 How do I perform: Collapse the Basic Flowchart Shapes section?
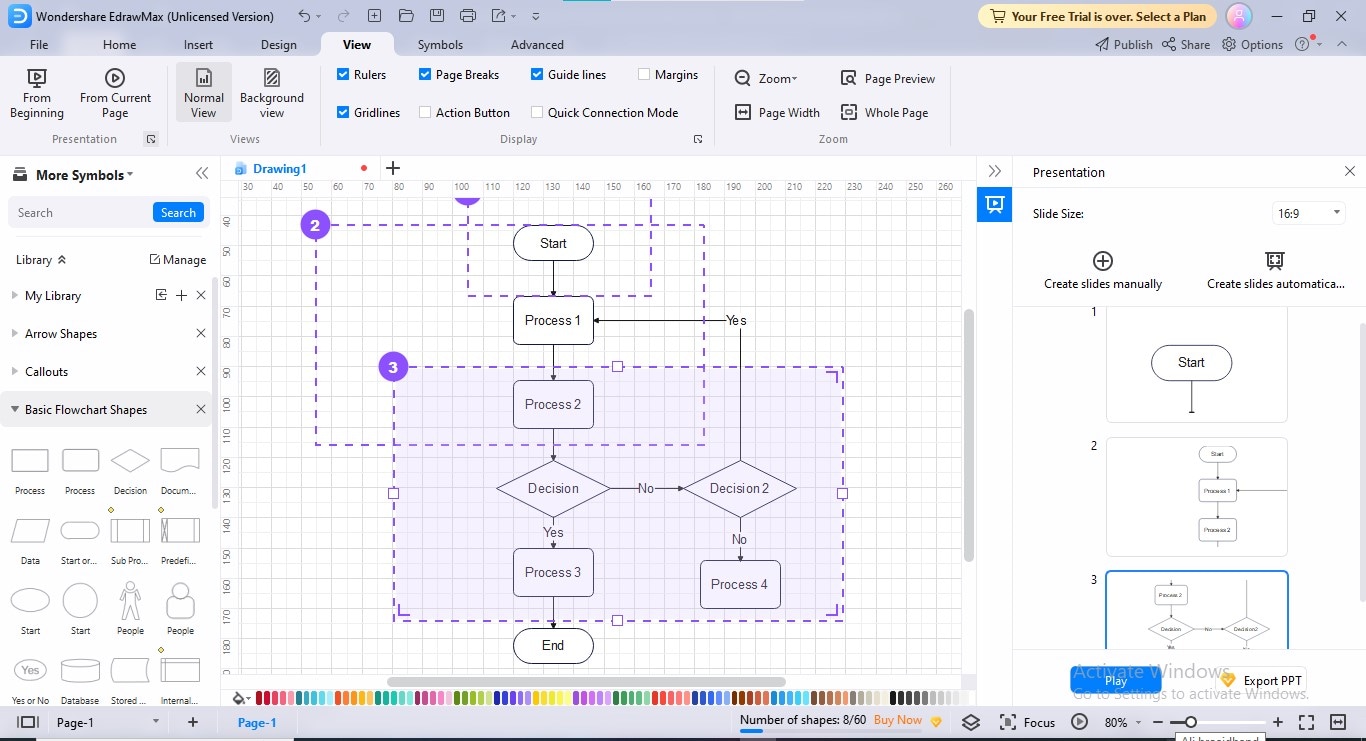(x=15, y=410)
